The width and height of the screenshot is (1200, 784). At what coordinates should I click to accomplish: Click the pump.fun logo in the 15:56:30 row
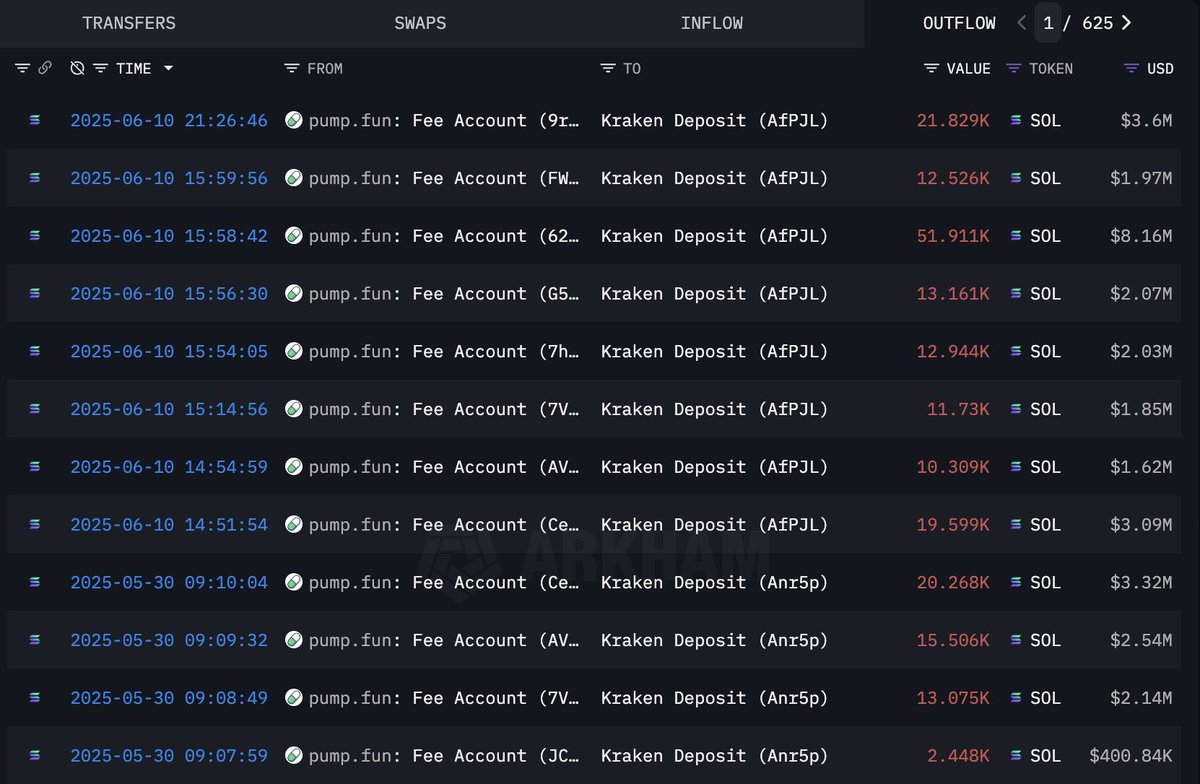coord(294,294)
